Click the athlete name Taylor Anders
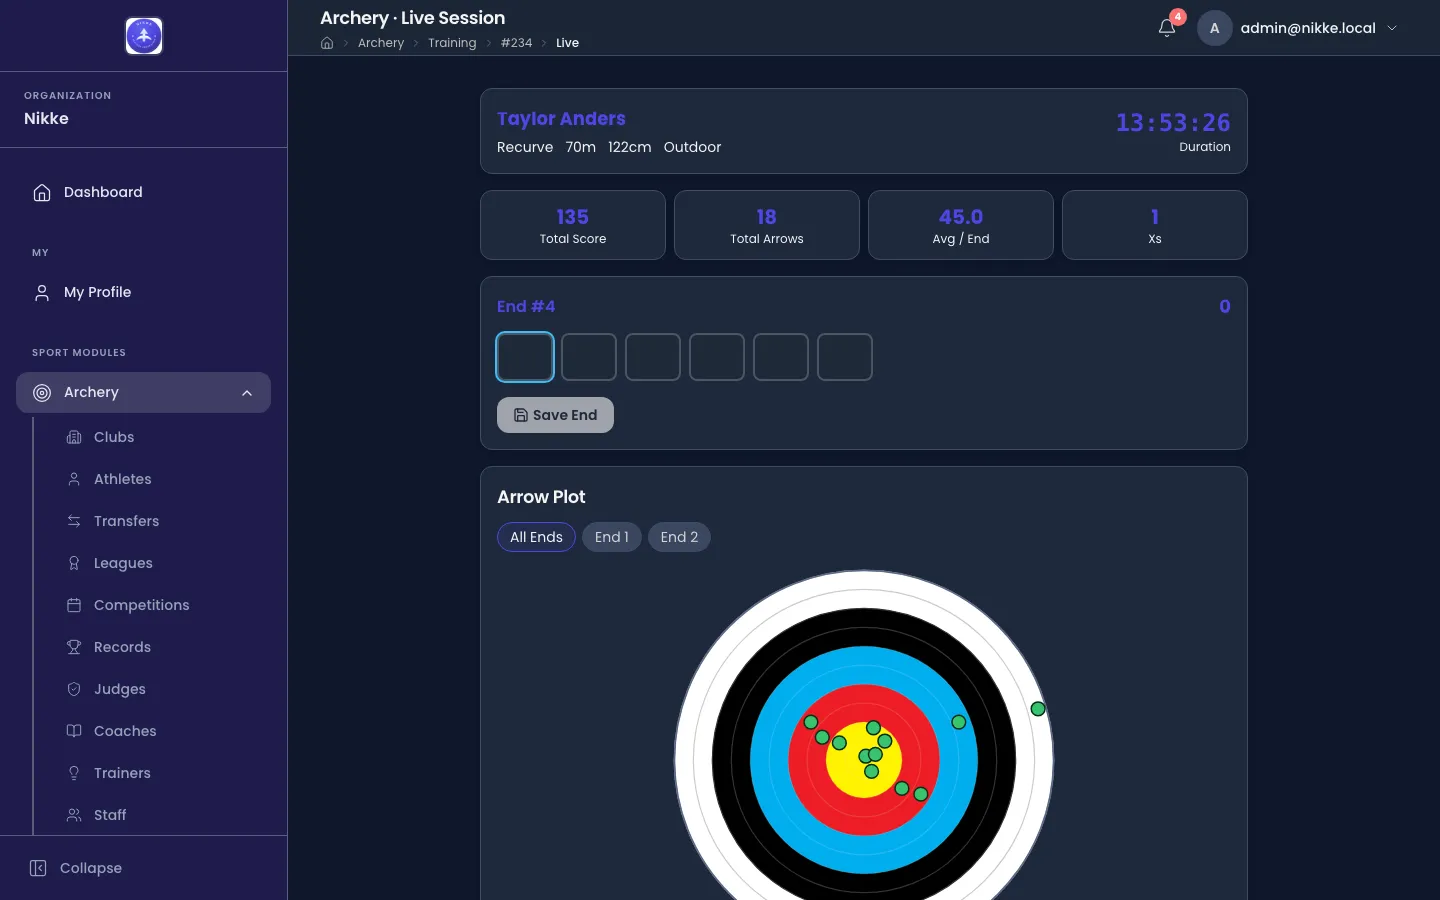This screenshot has width=1440, height=900. 561,119
